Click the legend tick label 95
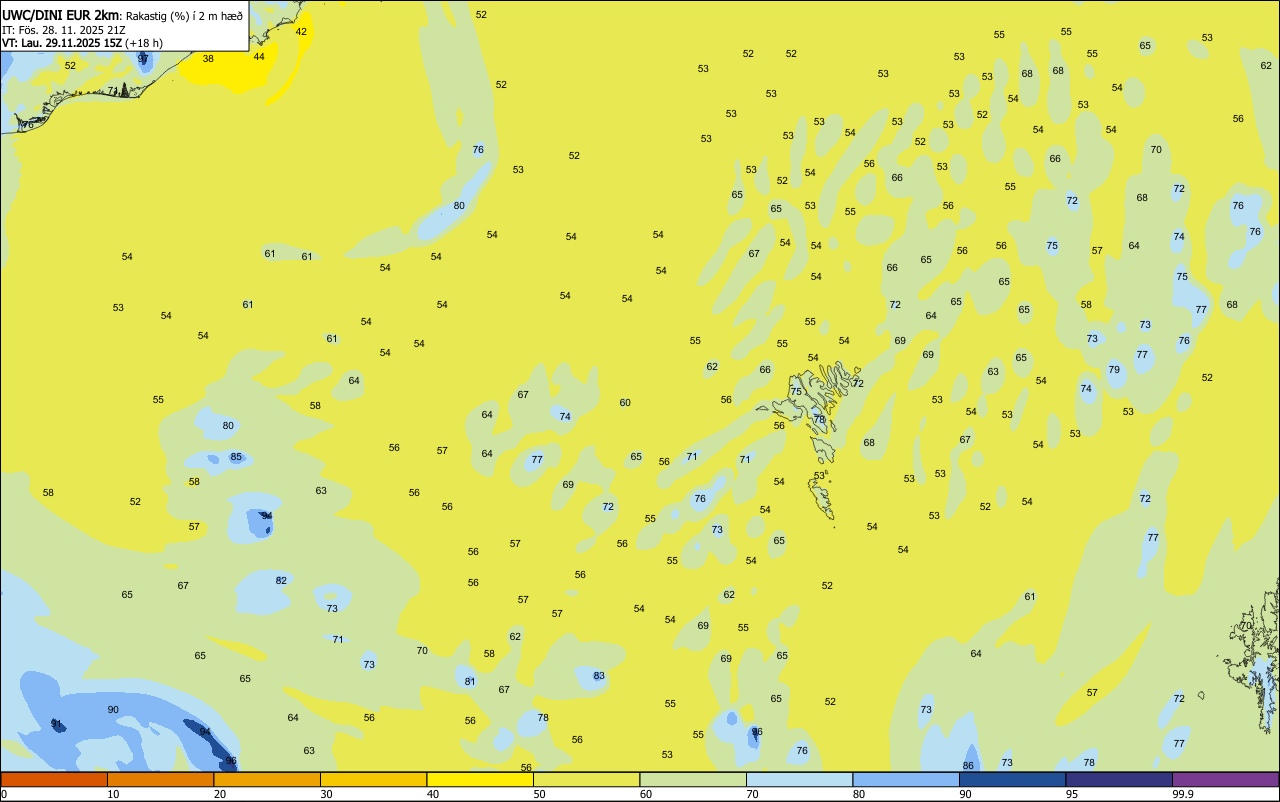 pos(1072,794)
